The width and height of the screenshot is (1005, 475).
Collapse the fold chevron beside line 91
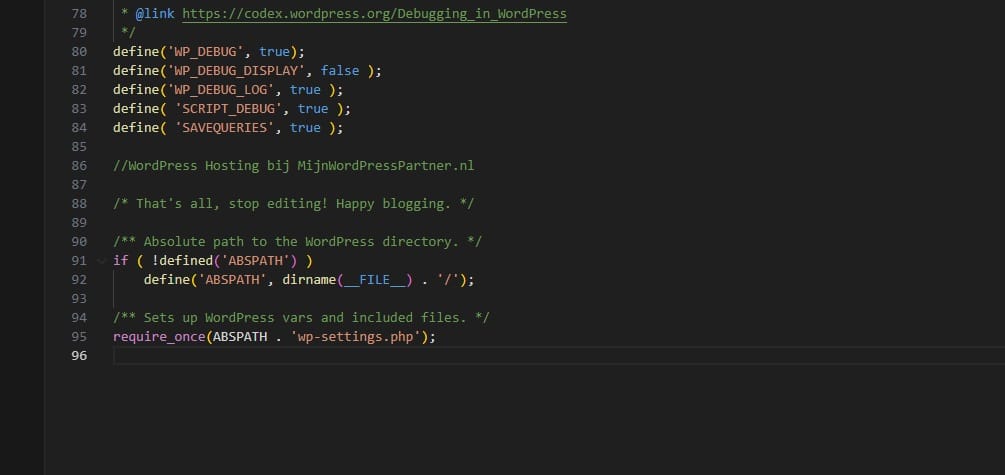point(100,261)
